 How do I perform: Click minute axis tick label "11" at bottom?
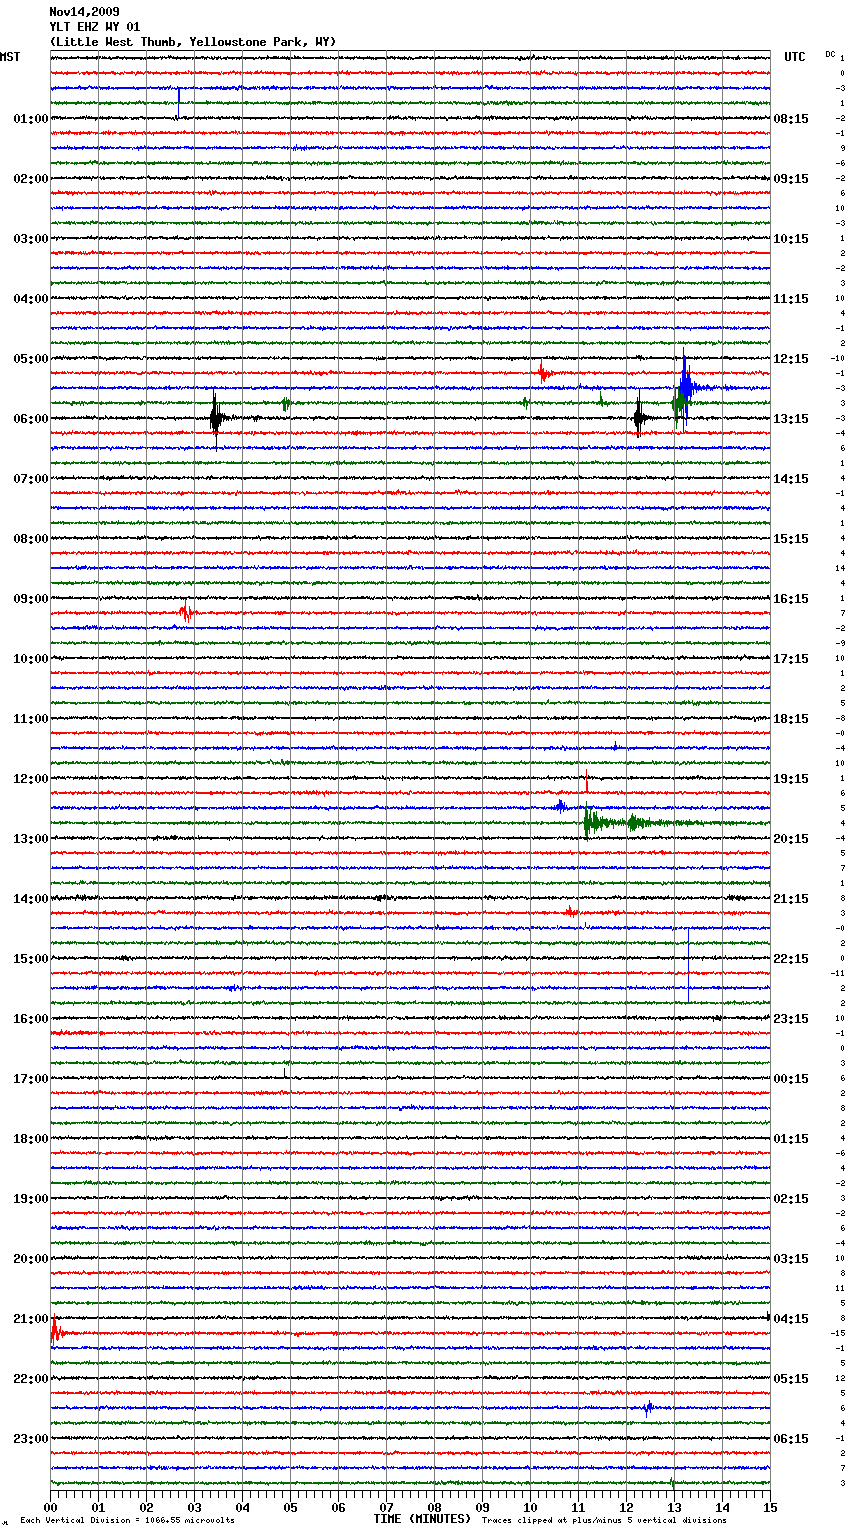coord(578,1506)
